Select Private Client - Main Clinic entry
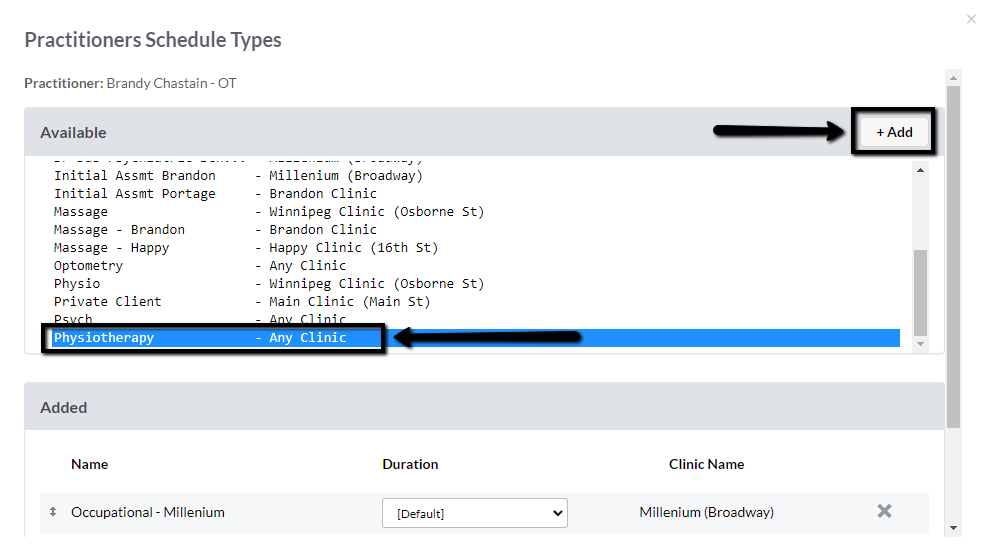Screen dimensions: 982x553 pos(476,302)
